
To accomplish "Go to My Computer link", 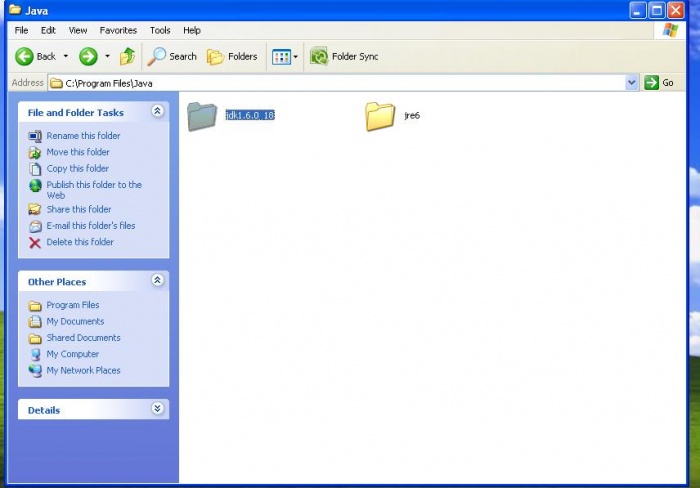I will [73, 354].
